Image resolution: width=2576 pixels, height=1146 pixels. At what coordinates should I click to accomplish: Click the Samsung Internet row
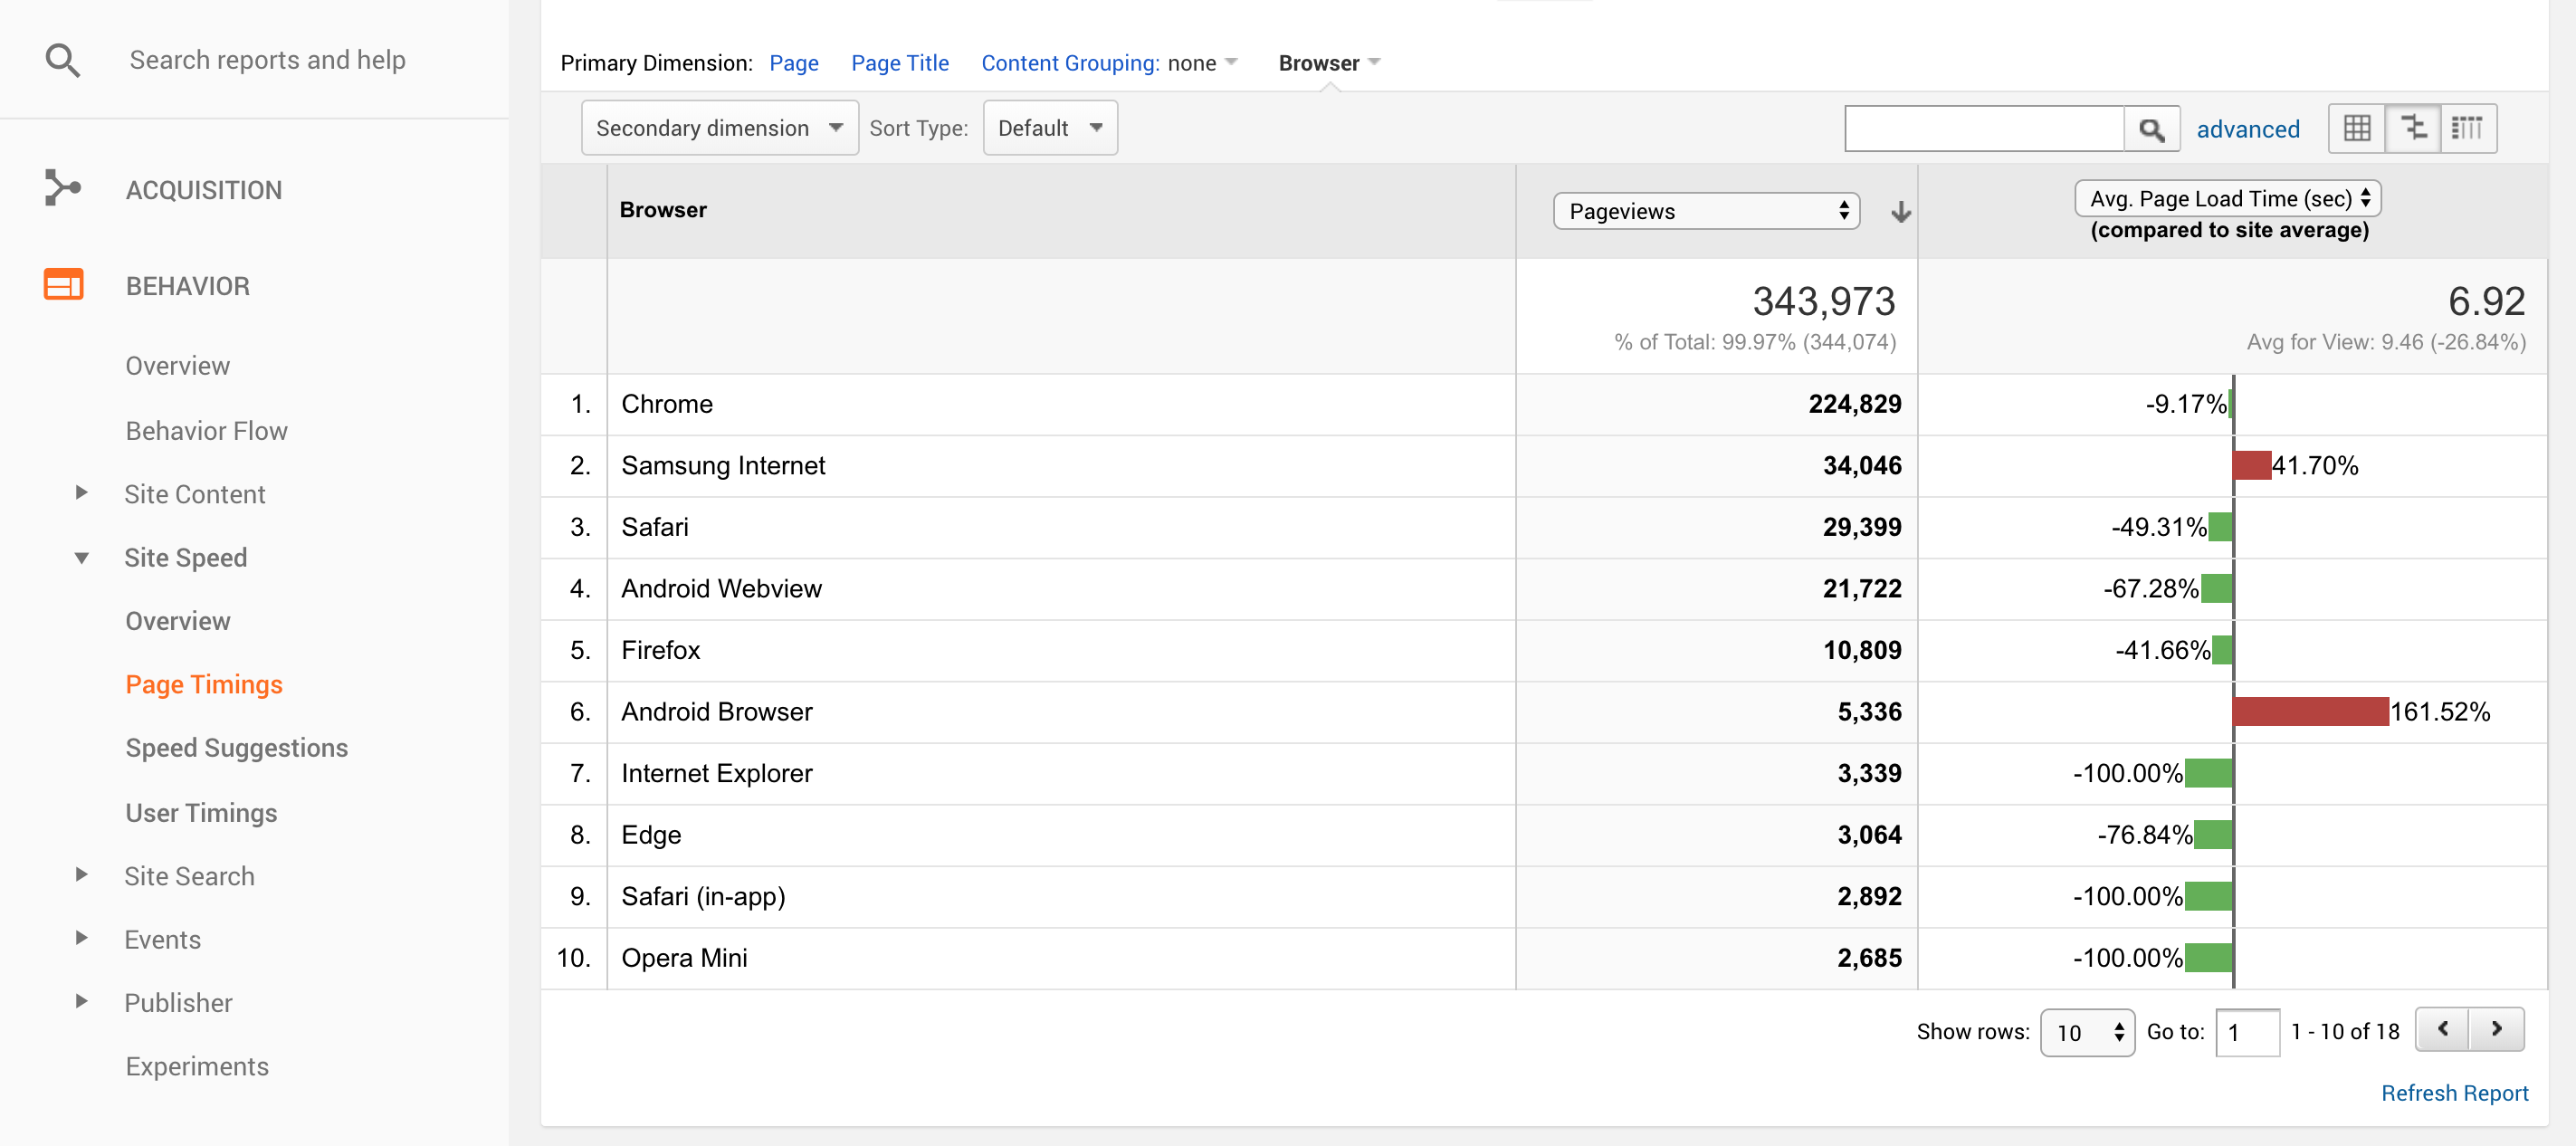pyautogui.click(x=1544, y=466)
